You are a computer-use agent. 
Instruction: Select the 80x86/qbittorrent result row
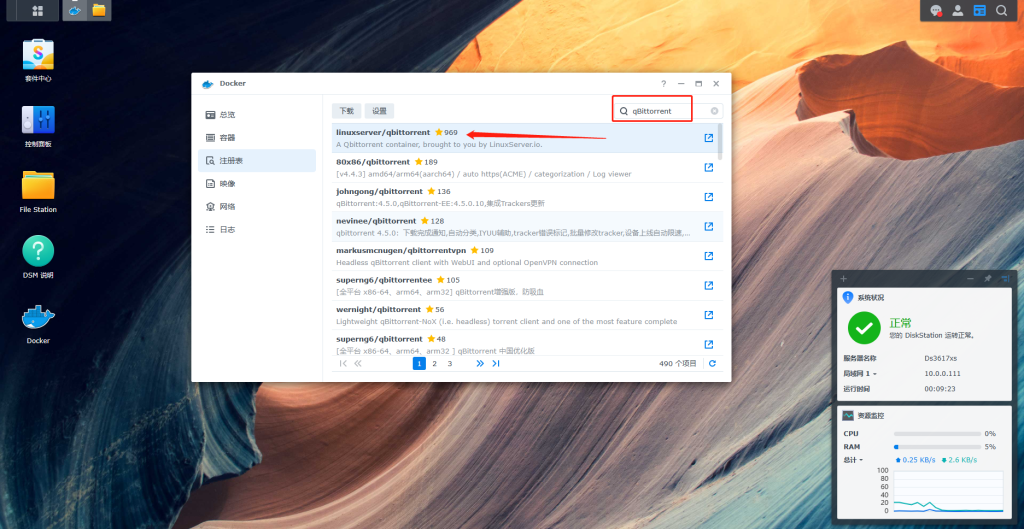point(527,167)
